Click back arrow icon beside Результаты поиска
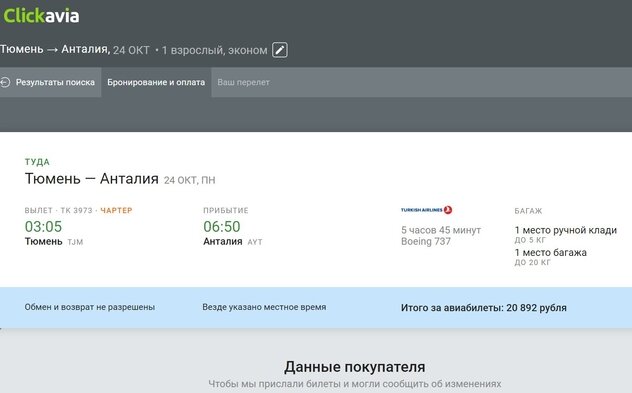This screenshot has width=632, height=393. 5,82
